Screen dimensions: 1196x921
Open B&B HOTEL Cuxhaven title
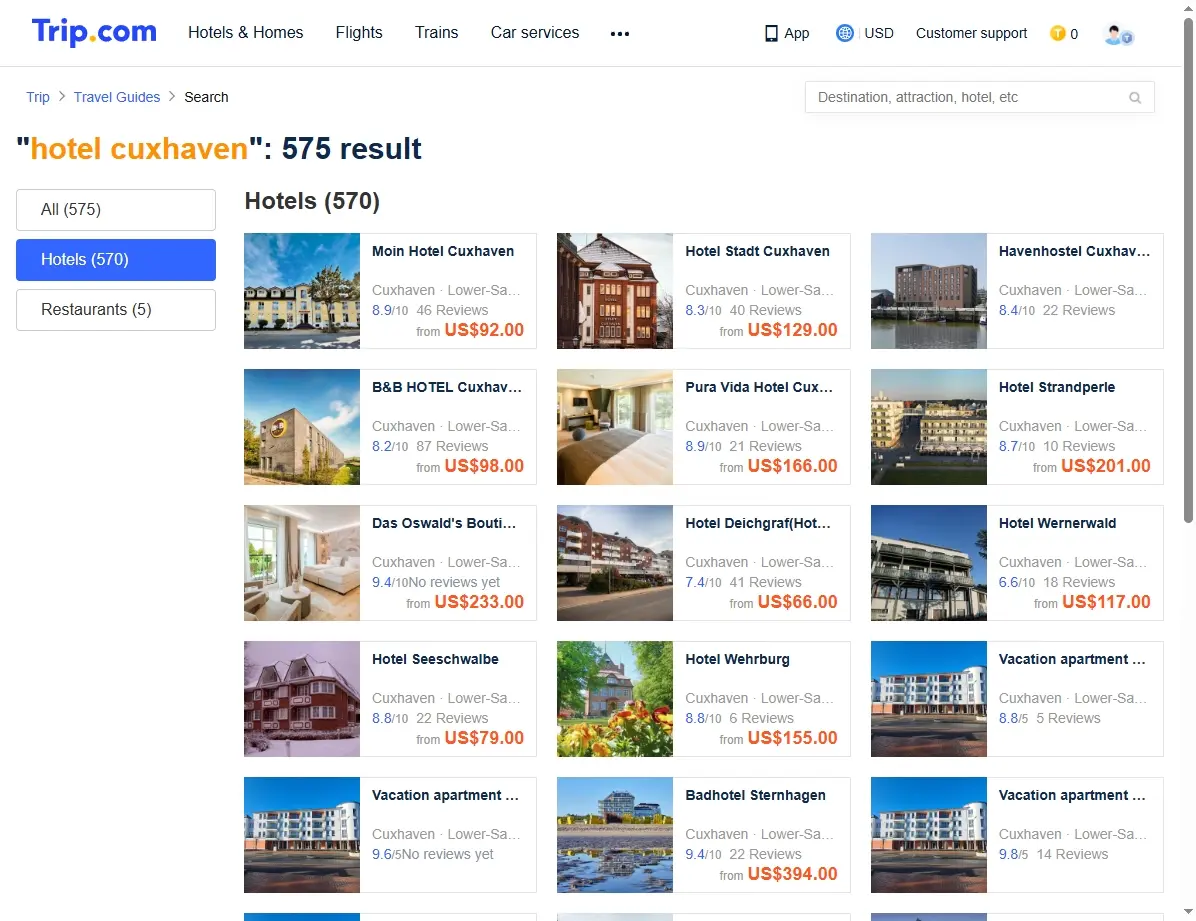point(447,387)
